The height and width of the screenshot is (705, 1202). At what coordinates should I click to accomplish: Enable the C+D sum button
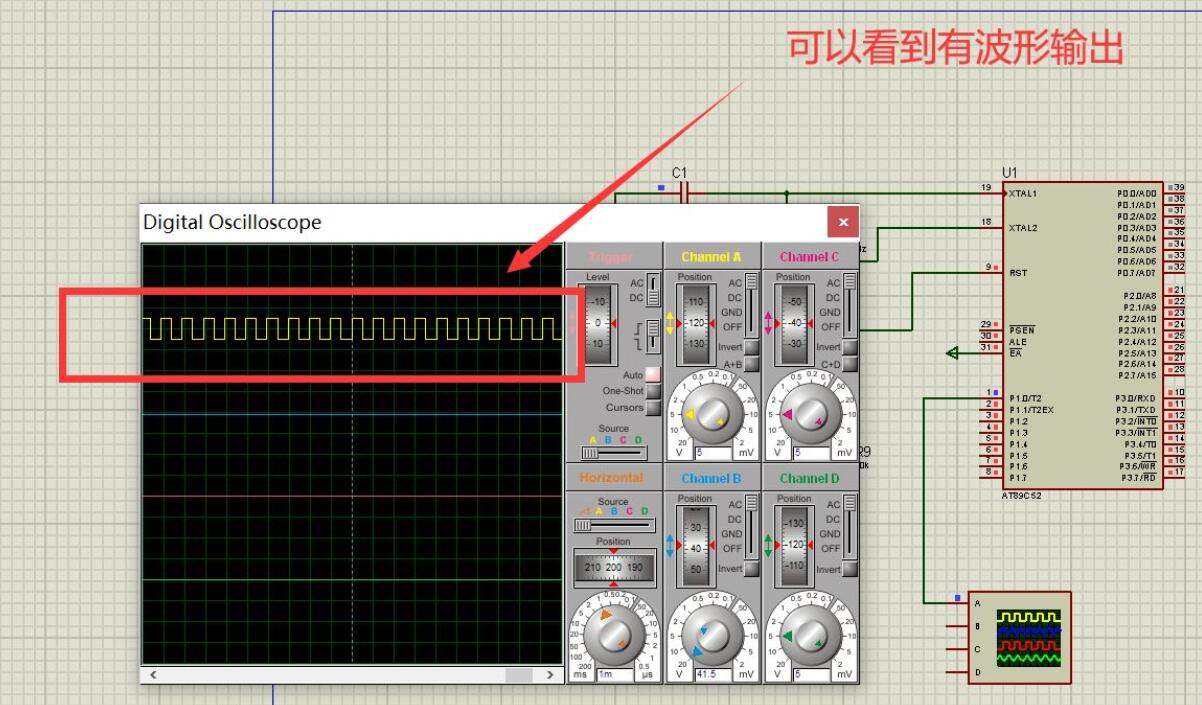[850, 364]
